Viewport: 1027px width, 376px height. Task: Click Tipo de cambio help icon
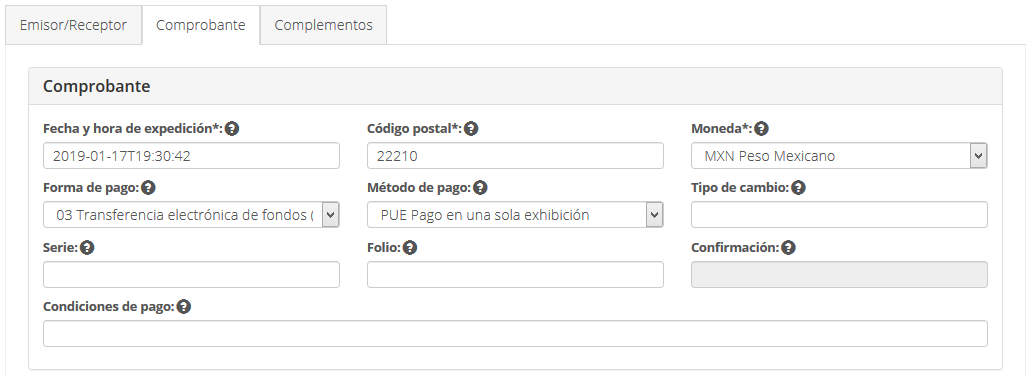[798, 188]
